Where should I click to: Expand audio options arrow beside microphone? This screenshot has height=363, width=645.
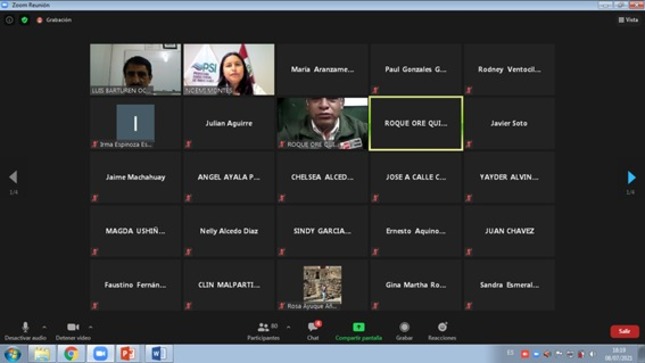tap(44, 327)
